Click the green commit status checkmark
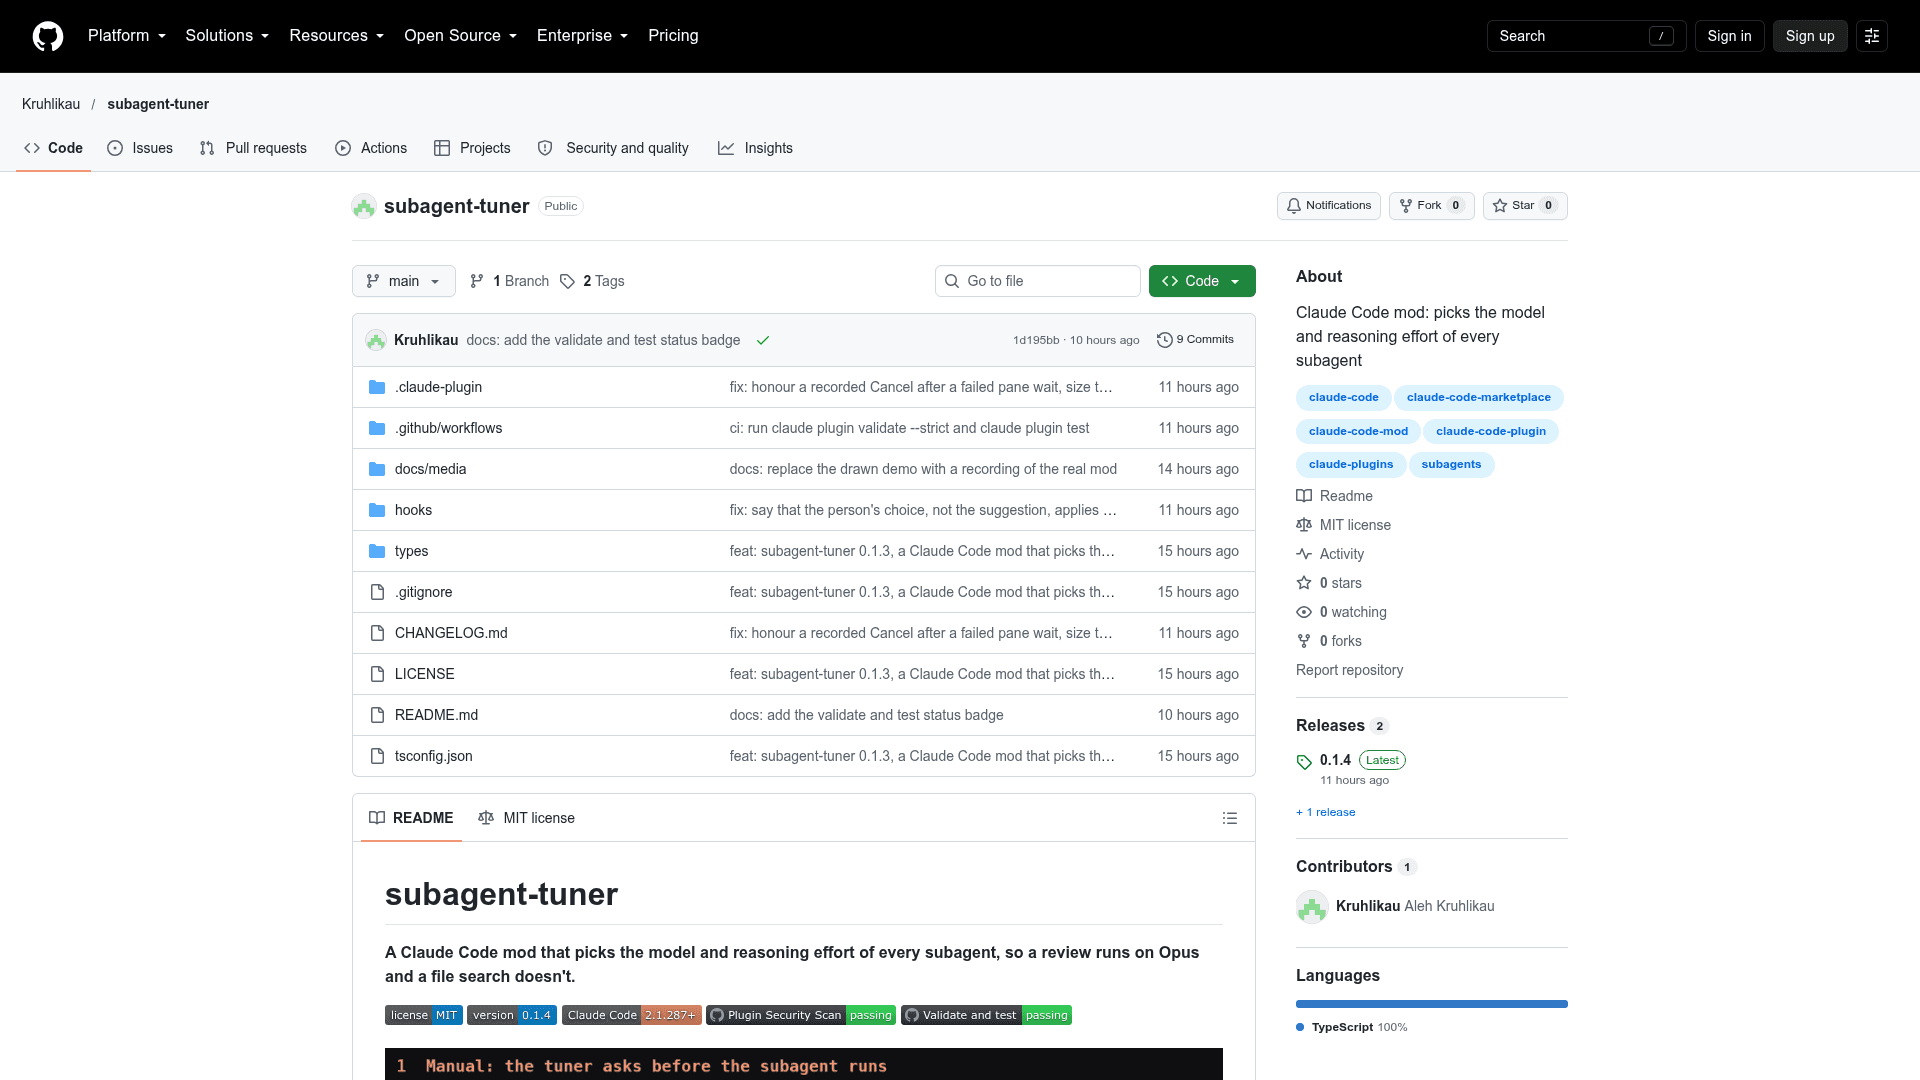 (763, 340)
